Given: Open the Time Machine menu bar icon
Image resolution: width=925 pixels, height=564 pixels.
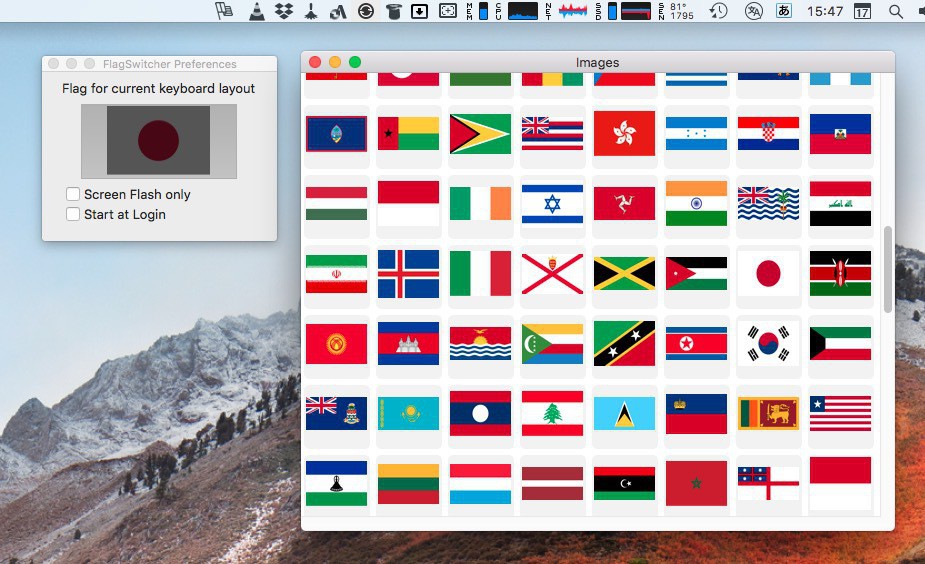Looking at the screenshot, I should [x=718, y=11].
